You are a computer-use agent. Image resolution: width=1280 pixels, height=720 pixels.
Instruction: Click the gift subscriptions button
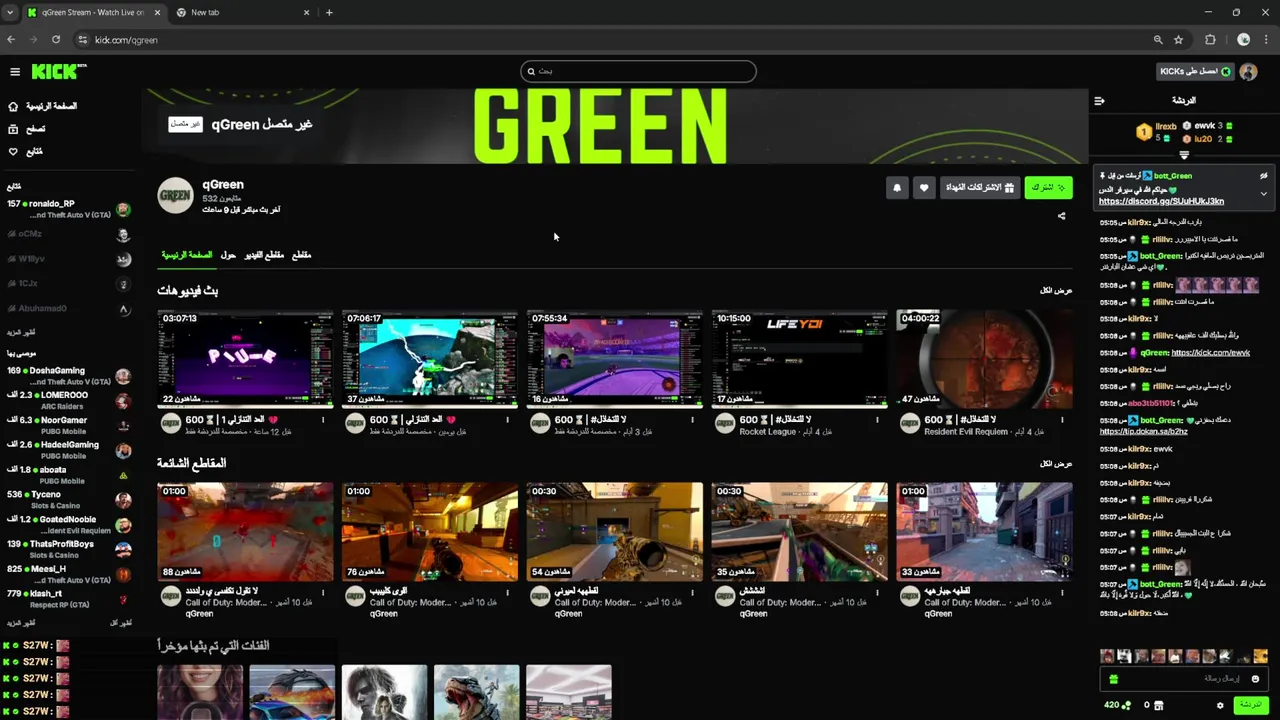[x=980, y=188]
